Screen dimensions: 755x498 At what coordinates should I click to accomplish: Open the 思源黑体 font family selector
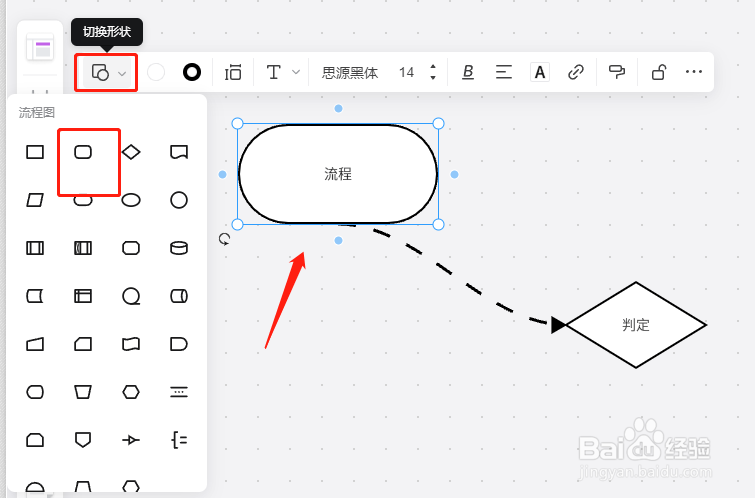pos(350,73)
